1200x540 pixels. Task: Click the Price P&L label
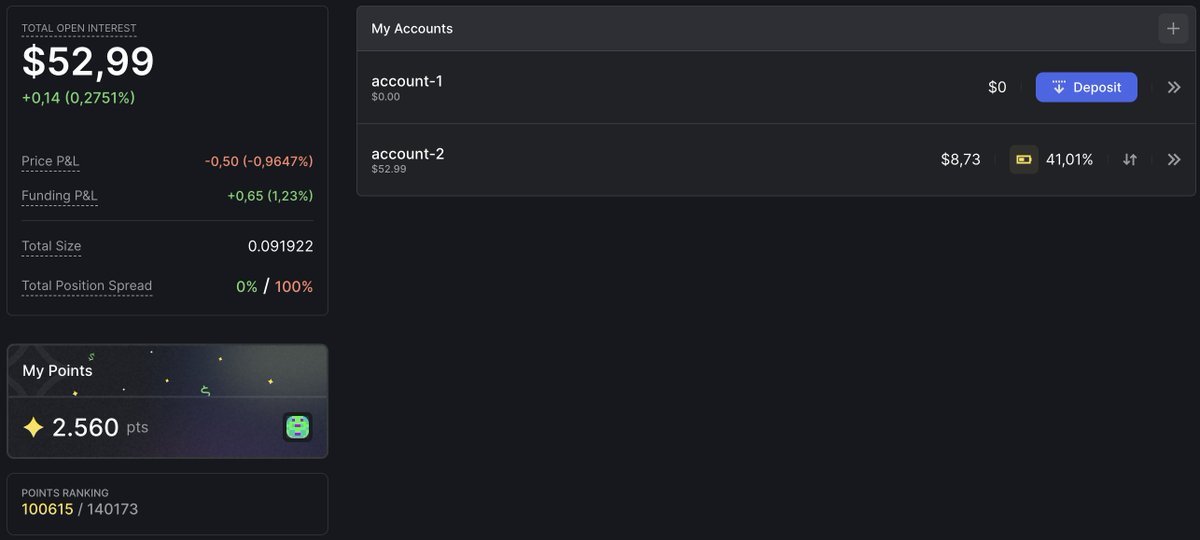pos(50,161)
